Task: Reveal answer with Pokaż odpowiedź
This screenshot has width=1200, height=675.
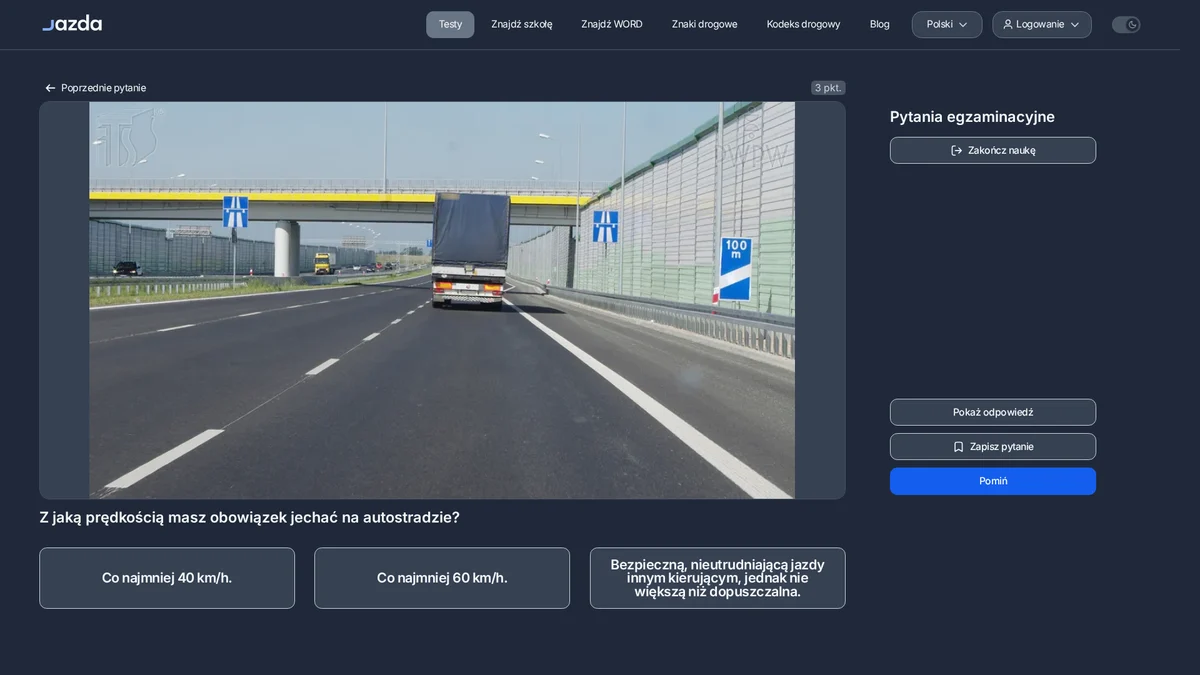Action: tap(993, 412)
